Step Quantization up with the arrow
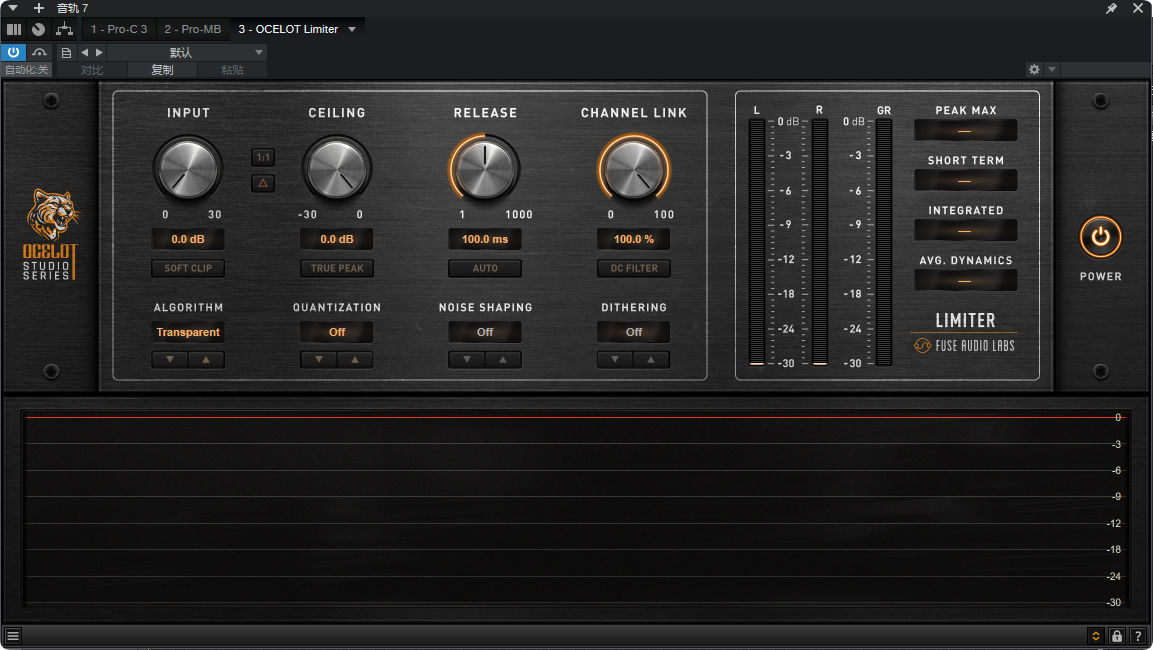 354,360
